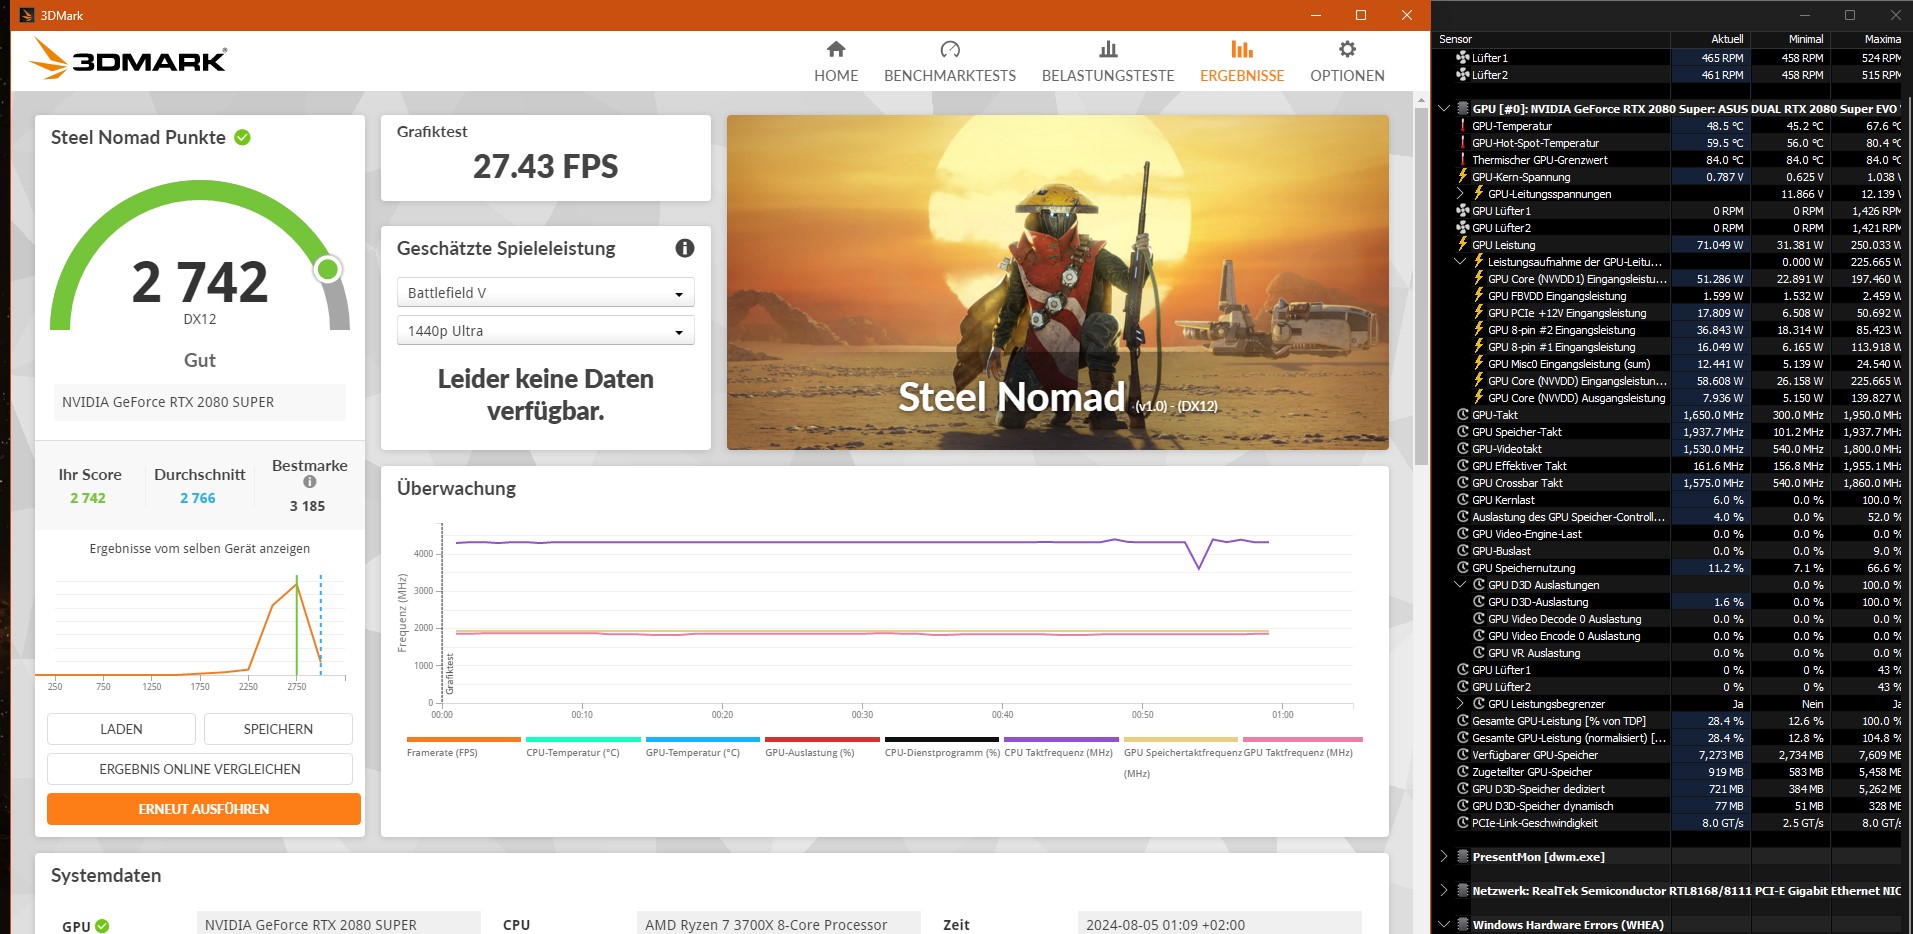This screenshot has width=1913, height=934.
Task: Open the 1440p Ultra resolution dropdown
Action: 546,330
